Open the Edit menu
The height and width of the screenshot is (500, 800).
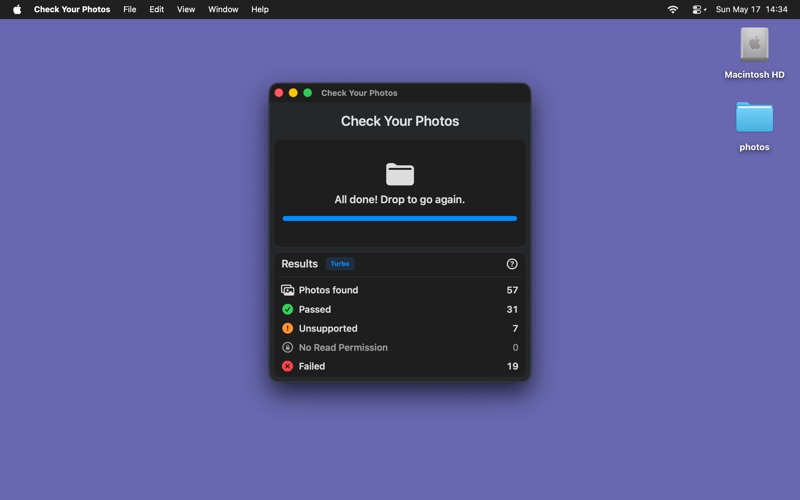pos(156,9)
